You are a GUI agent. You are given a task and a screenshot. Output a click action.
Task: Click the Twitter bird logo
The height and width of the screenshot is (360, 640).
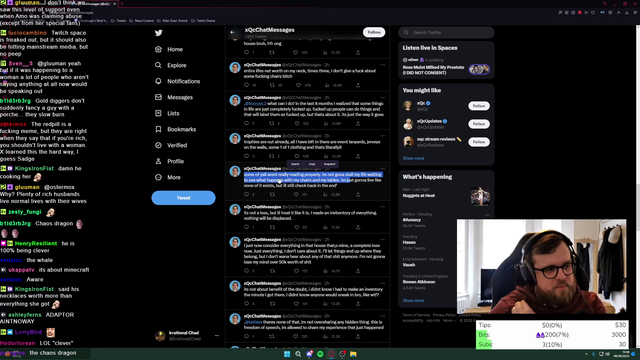tap(159, 33)
